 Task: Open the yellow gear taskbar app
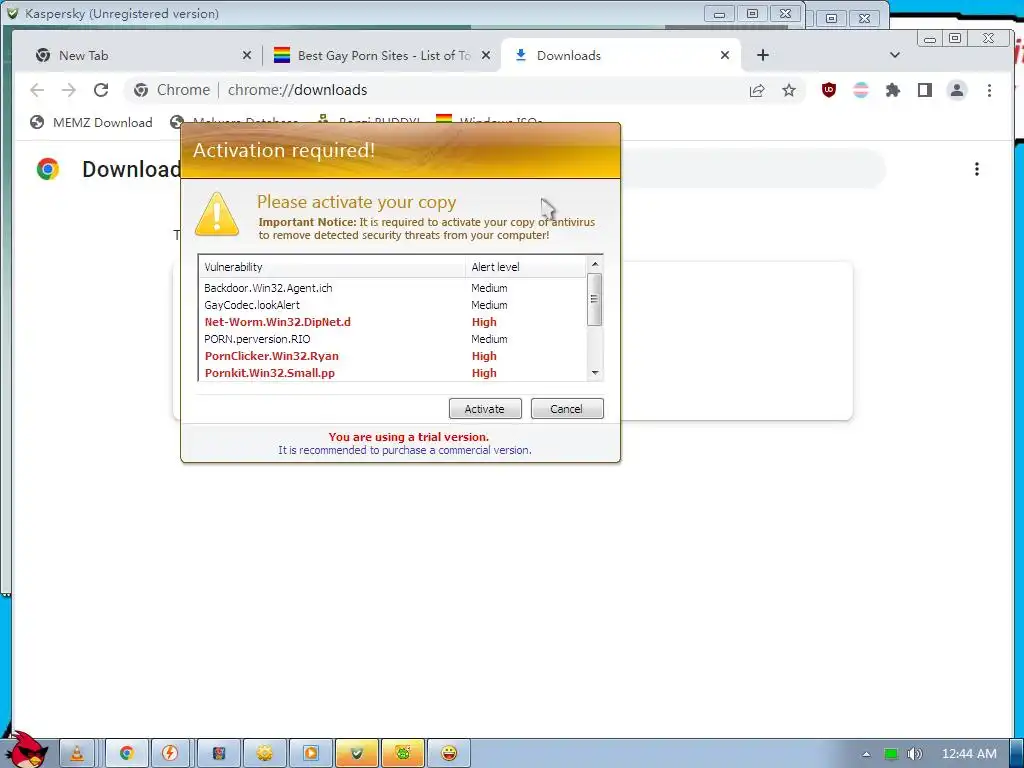(x=264, y=754)
